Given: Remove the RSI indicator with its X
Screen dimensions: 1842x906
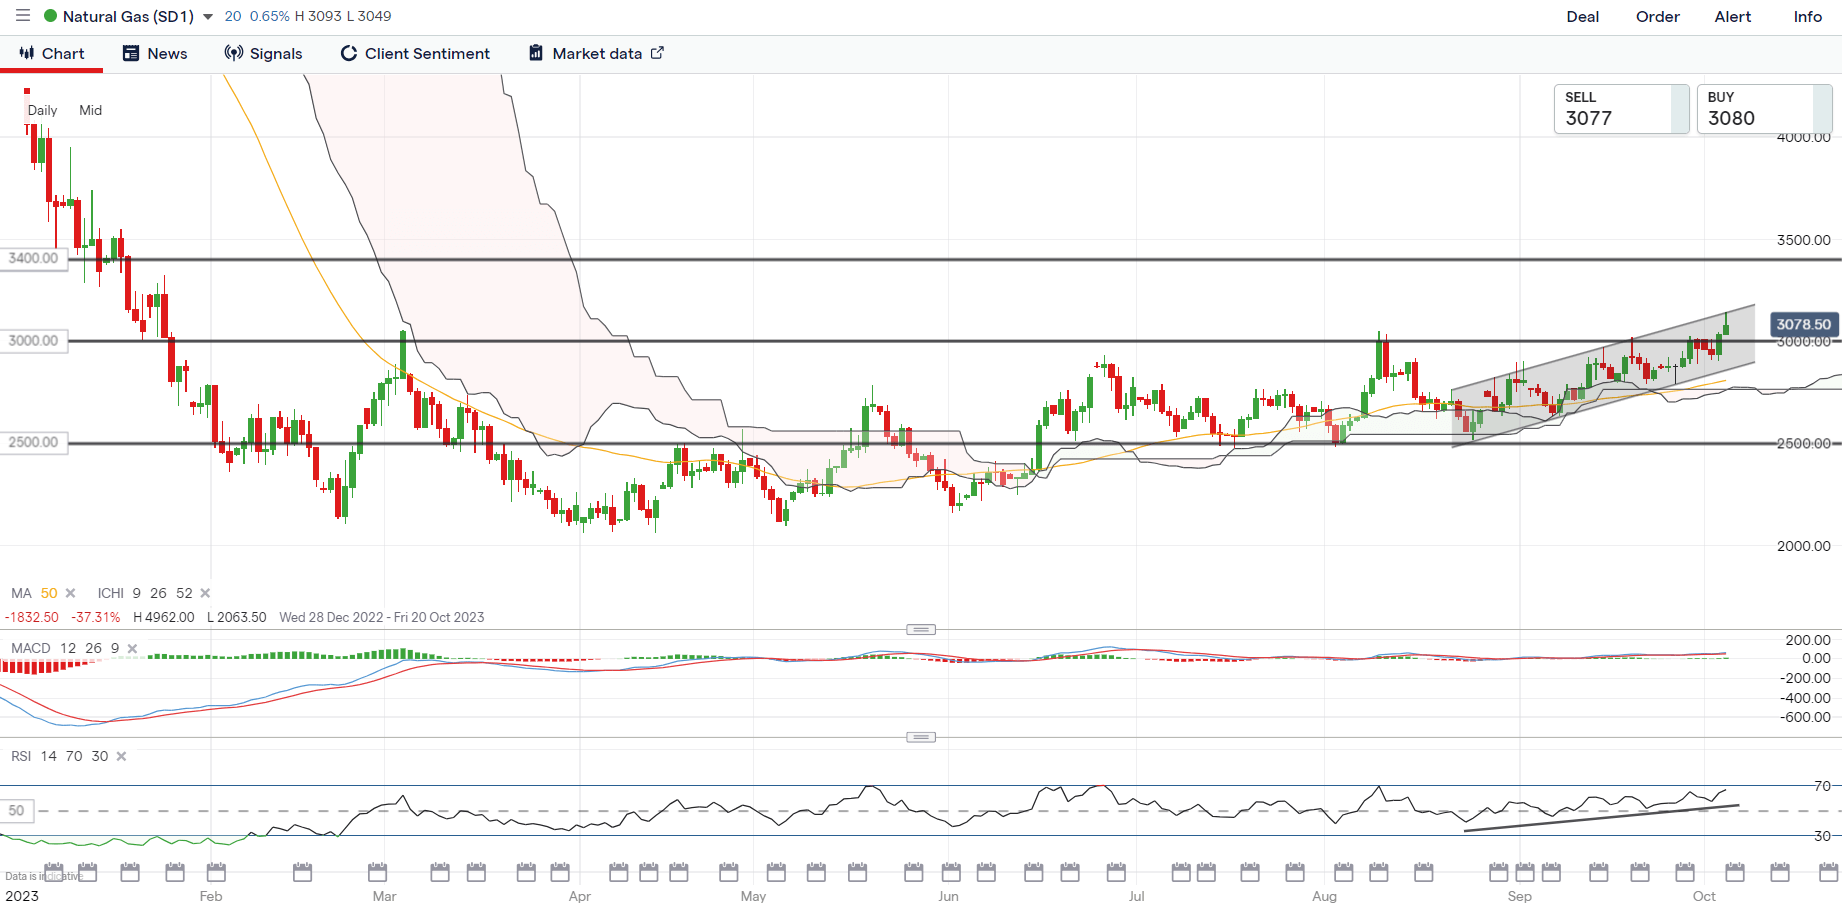Looking at the screenshot, I should (121, 756).
